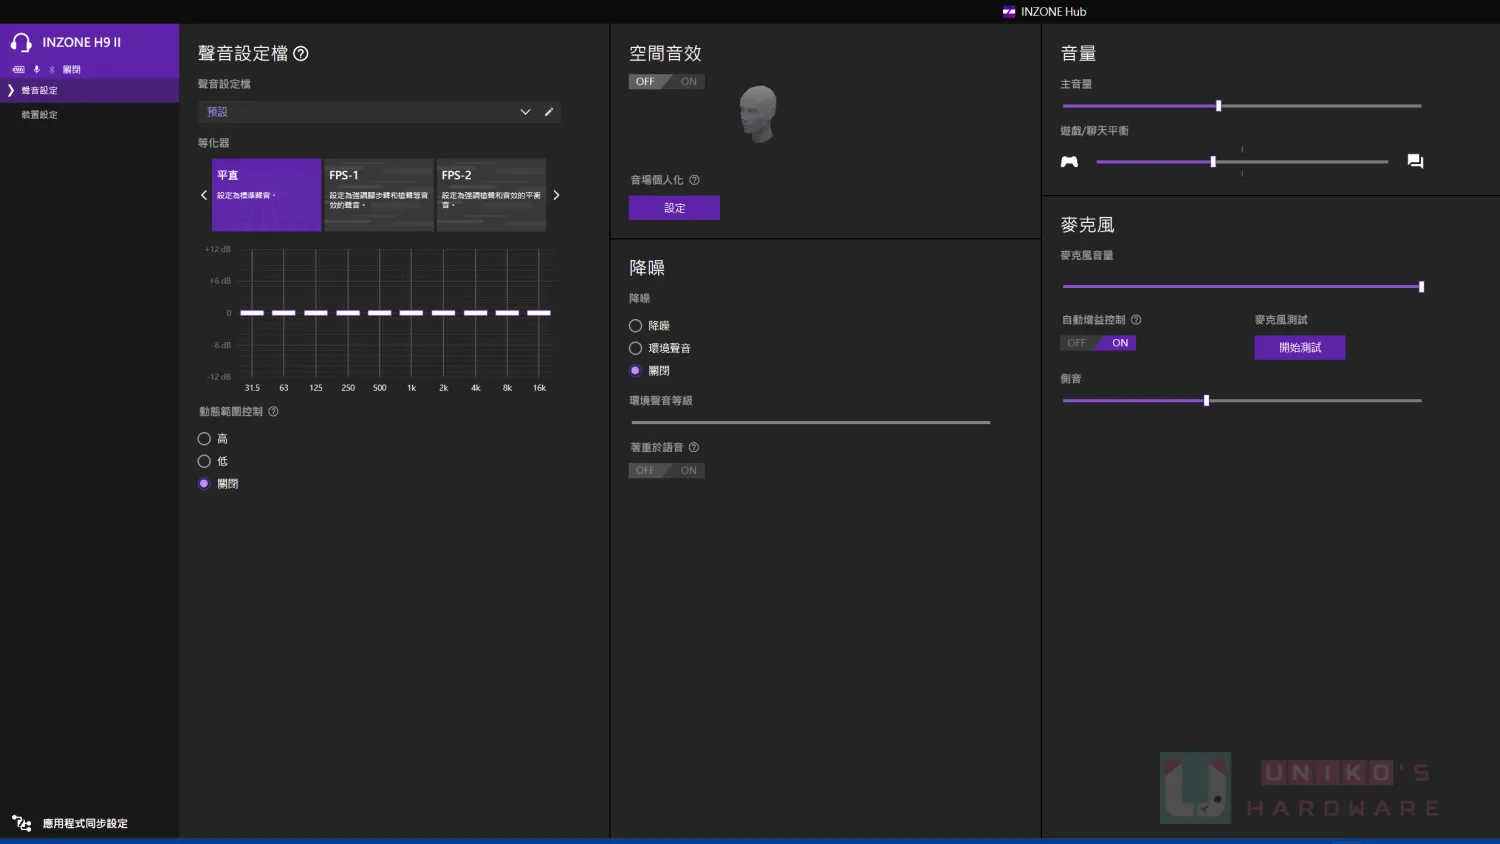Click the headset icon beside INZONE H9 II
The height and width of the screenshot is (844, 1500).
[21, 43]
